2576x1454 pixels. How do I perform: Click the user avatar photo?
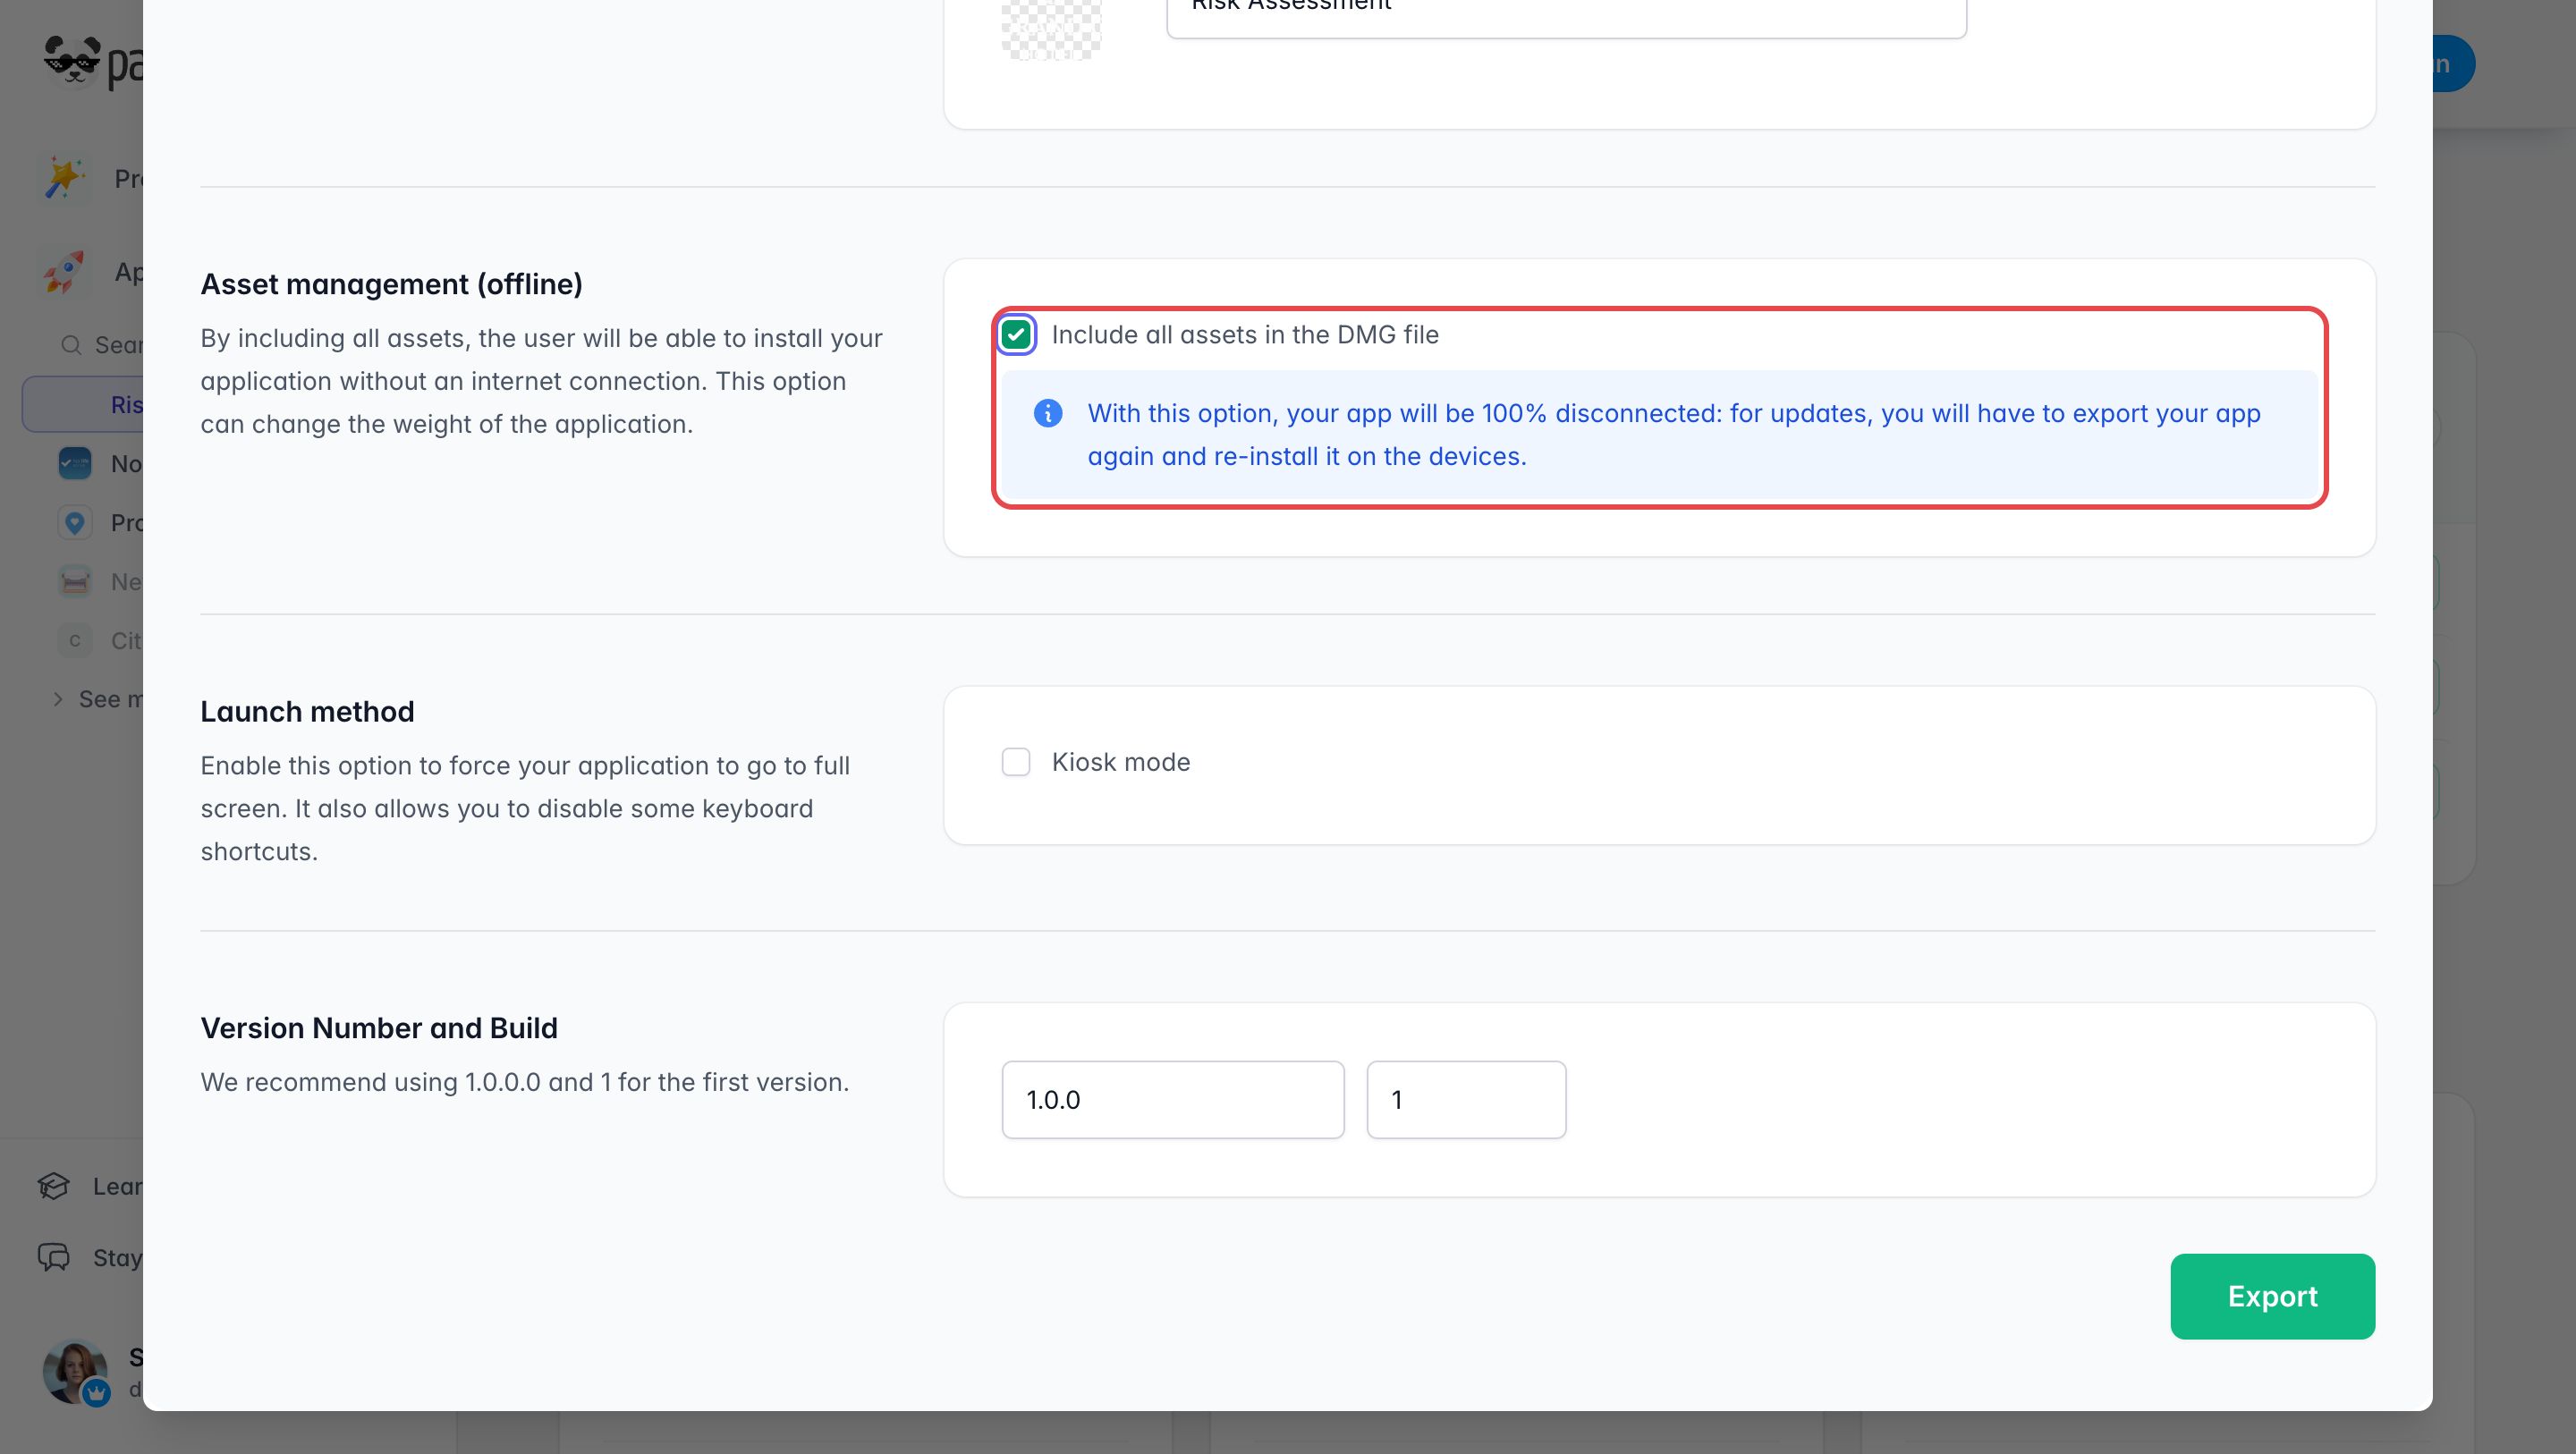pyautogui.click(x=75, y=1371)
